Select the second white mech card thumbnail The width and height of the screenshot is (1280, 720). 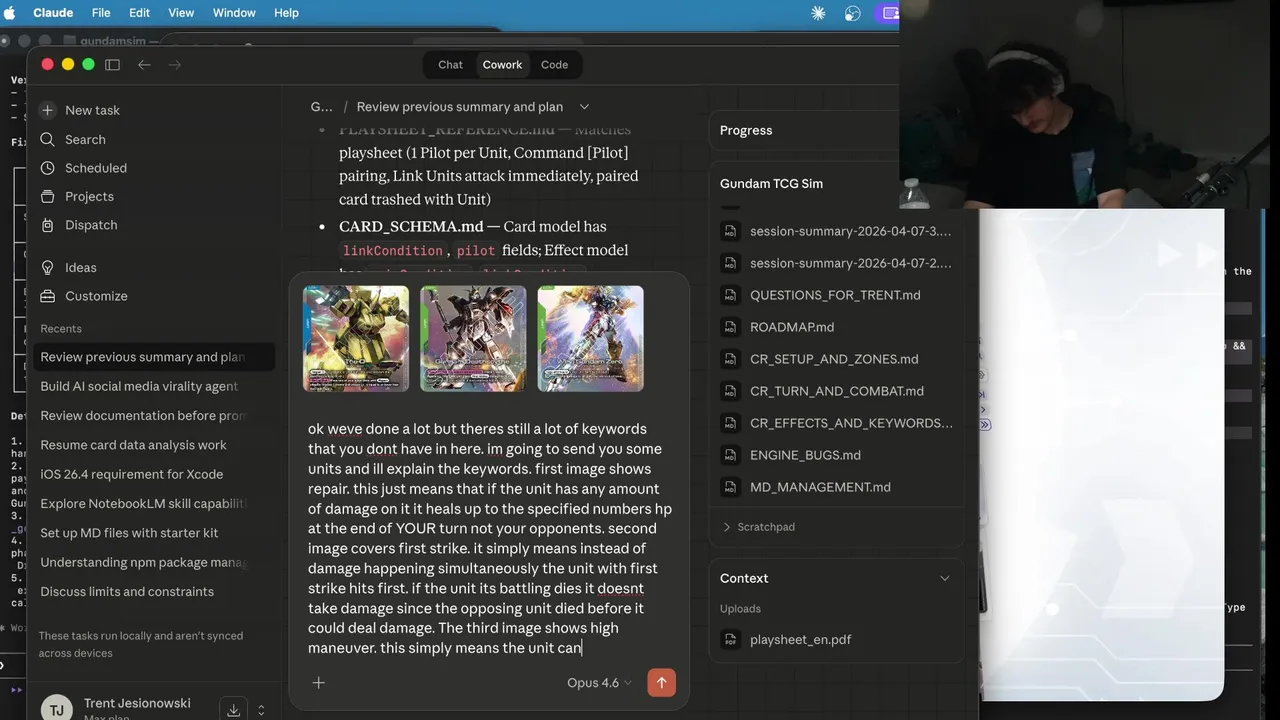coord(473,338)
